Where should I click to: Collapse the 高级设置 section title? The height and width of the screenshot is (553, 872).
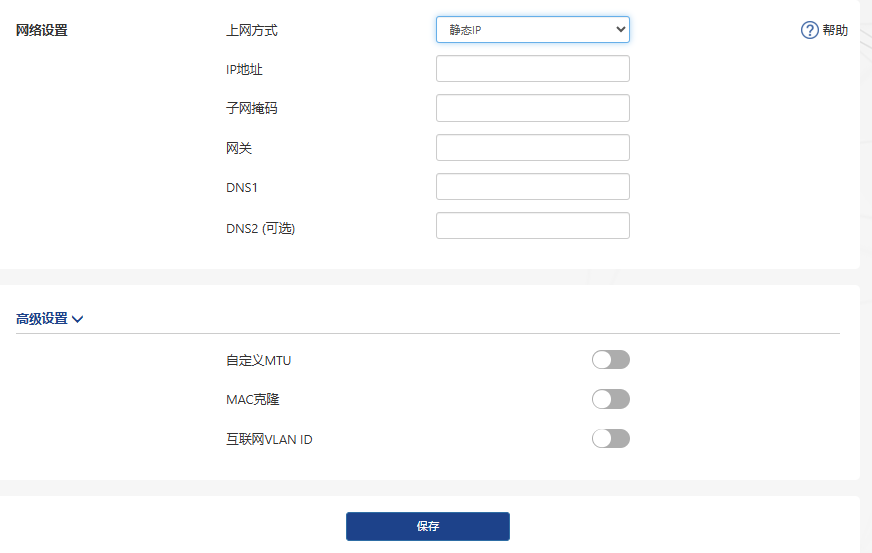42,319
